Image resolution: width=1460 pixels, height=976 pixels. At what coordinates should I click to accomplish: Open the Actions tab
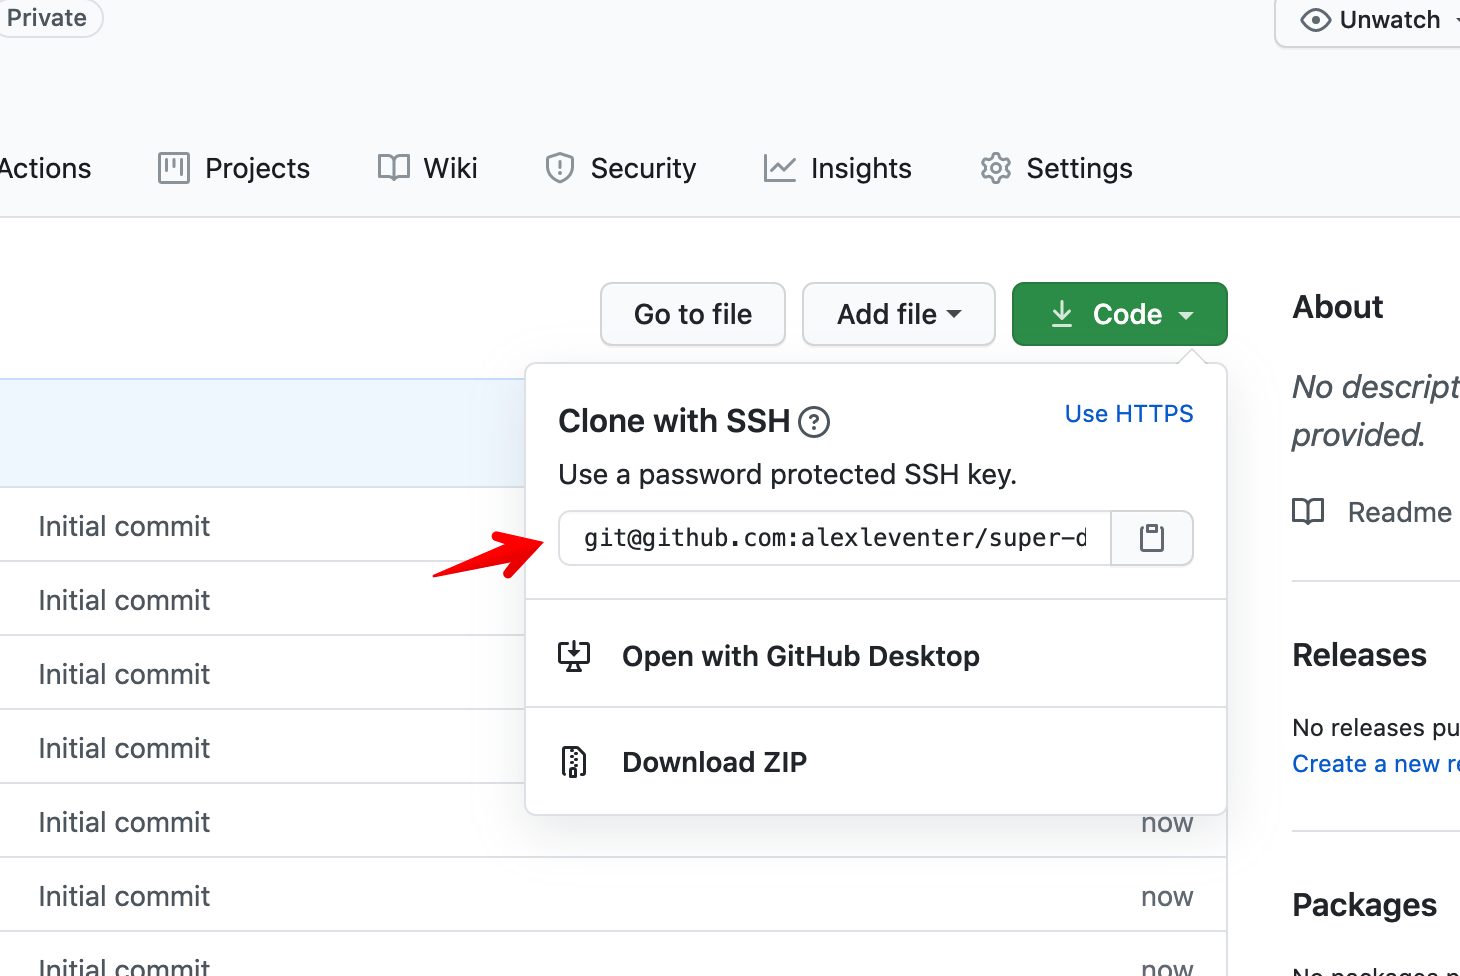pyautogui.click(x=44, y=168)
